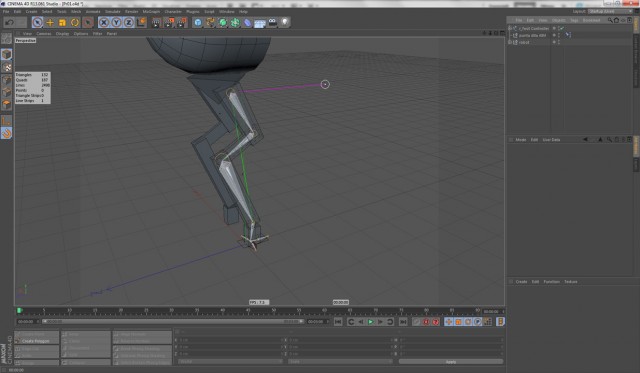Toggle the X axis lock
This screenshot has height=373, width=640.
104,22
